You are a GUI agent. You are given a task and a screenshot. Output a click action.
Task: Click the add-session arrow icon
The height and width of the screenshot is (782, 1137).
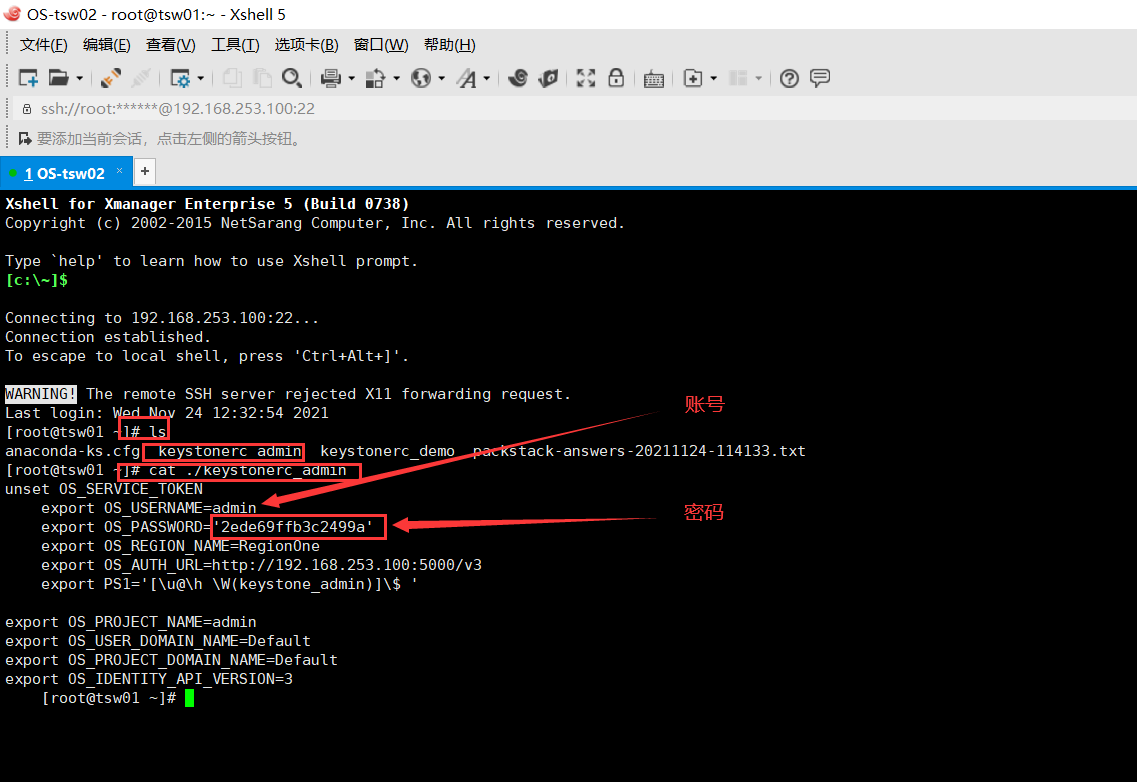point(25,139)
